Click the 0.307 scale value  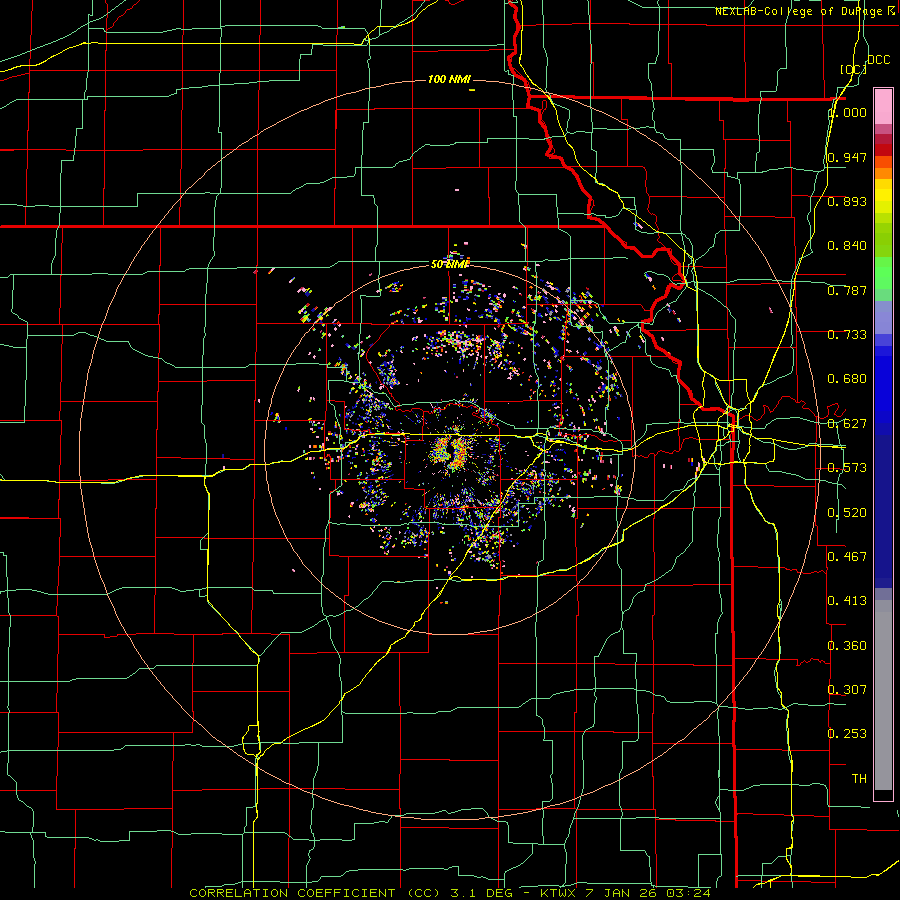(847, 690)
